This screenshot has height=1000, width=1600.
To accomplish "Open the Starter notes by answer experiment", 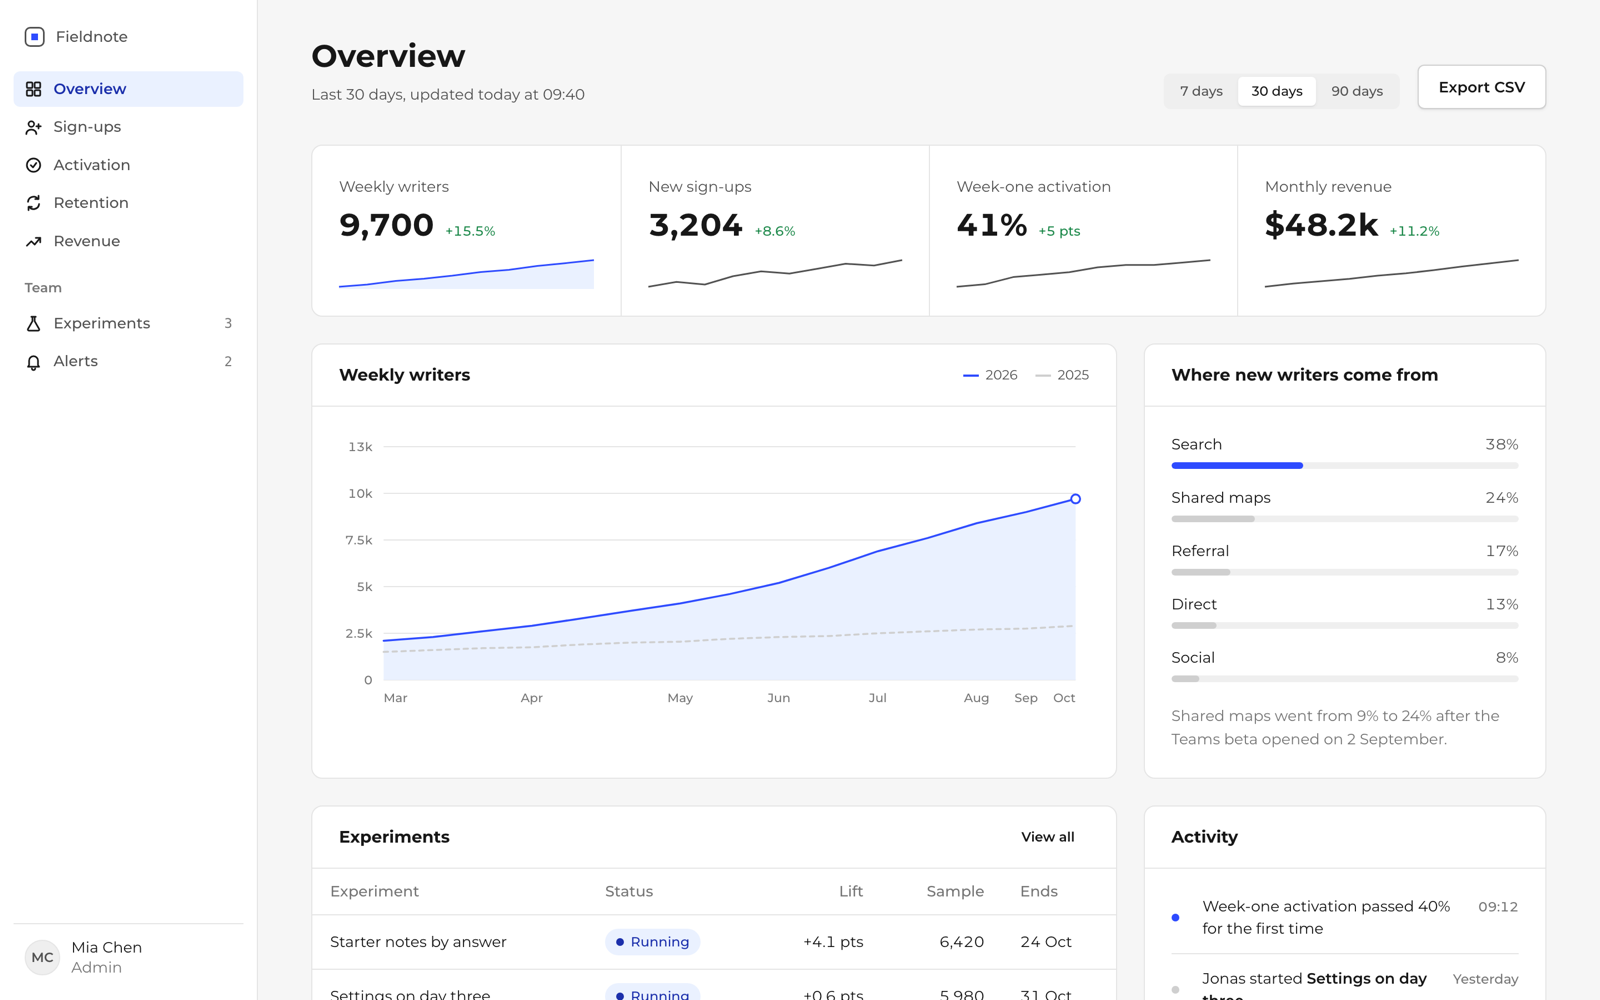I will point(418,942).
